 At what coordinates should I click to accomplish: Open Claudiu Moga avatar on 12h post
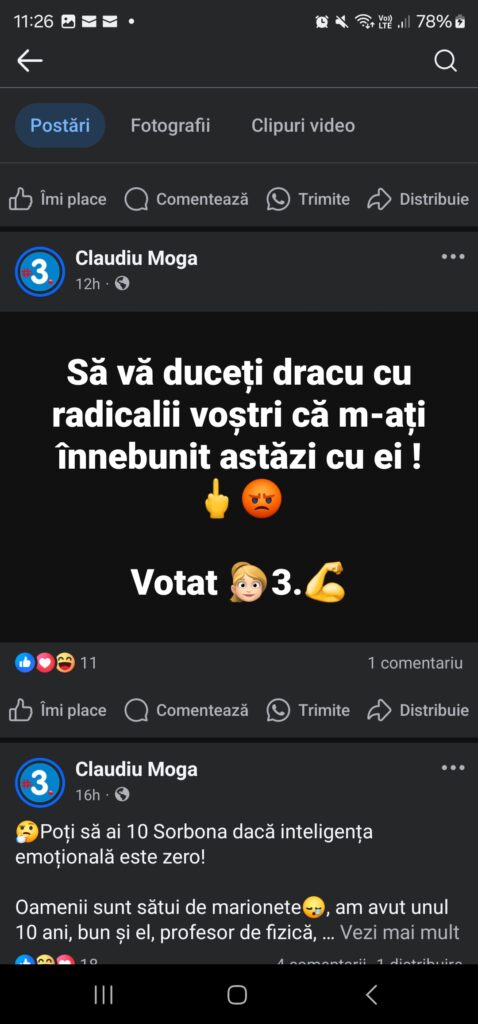[40, 271]
